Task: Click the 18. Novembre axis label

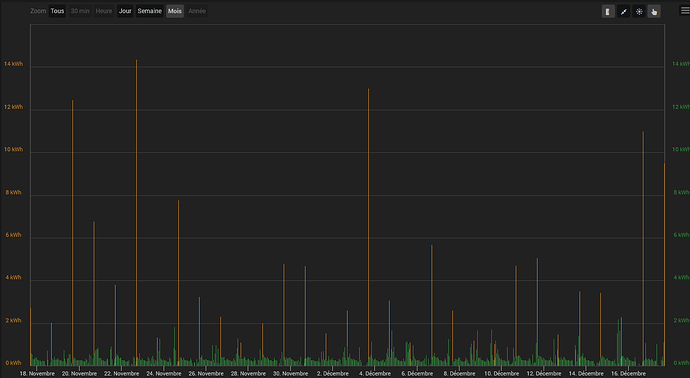Action: click(x=37, y=374)
